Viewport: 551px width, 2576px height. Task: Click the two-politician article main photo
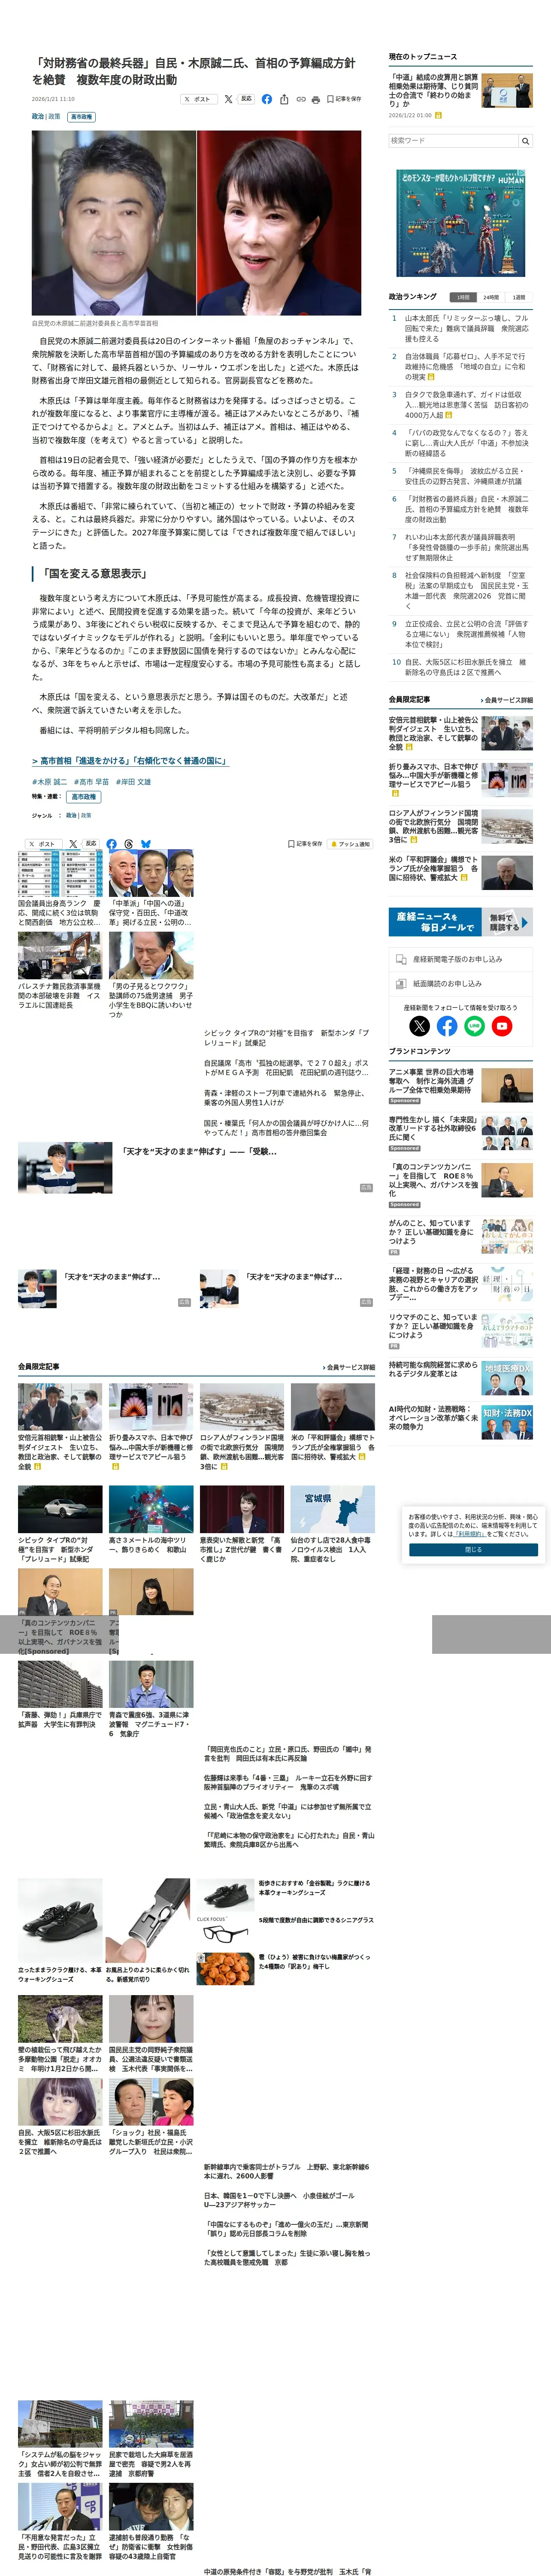(x=197, y=223)
